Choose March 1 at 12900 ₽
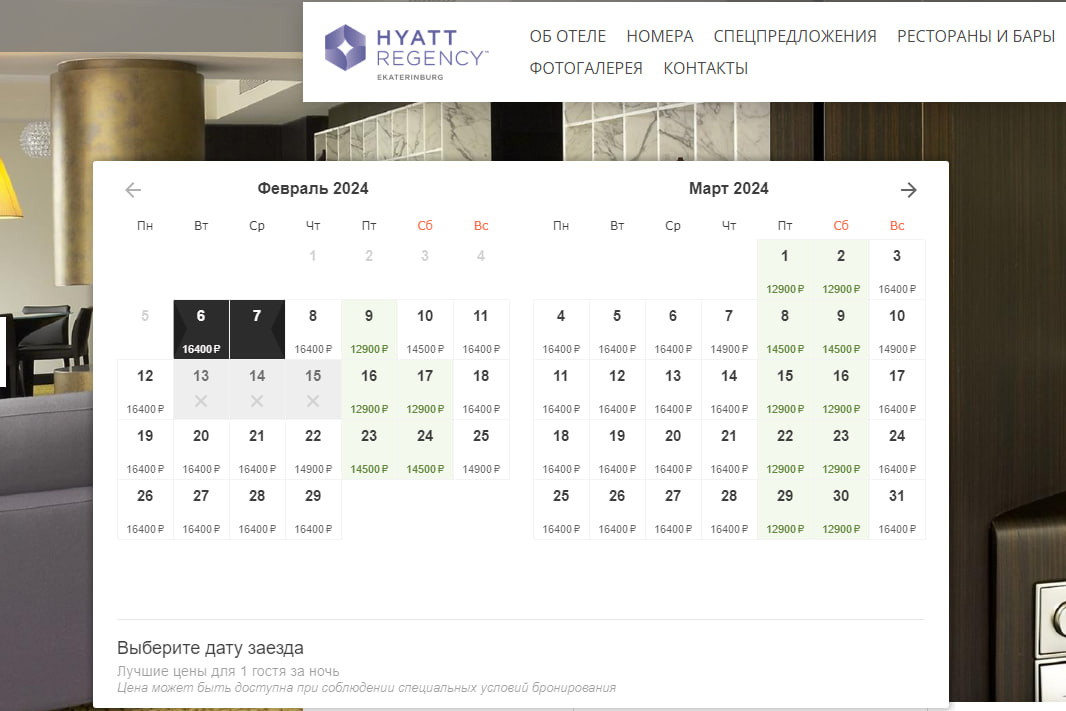Screen dimensions: 1066x711 [785, 269]
